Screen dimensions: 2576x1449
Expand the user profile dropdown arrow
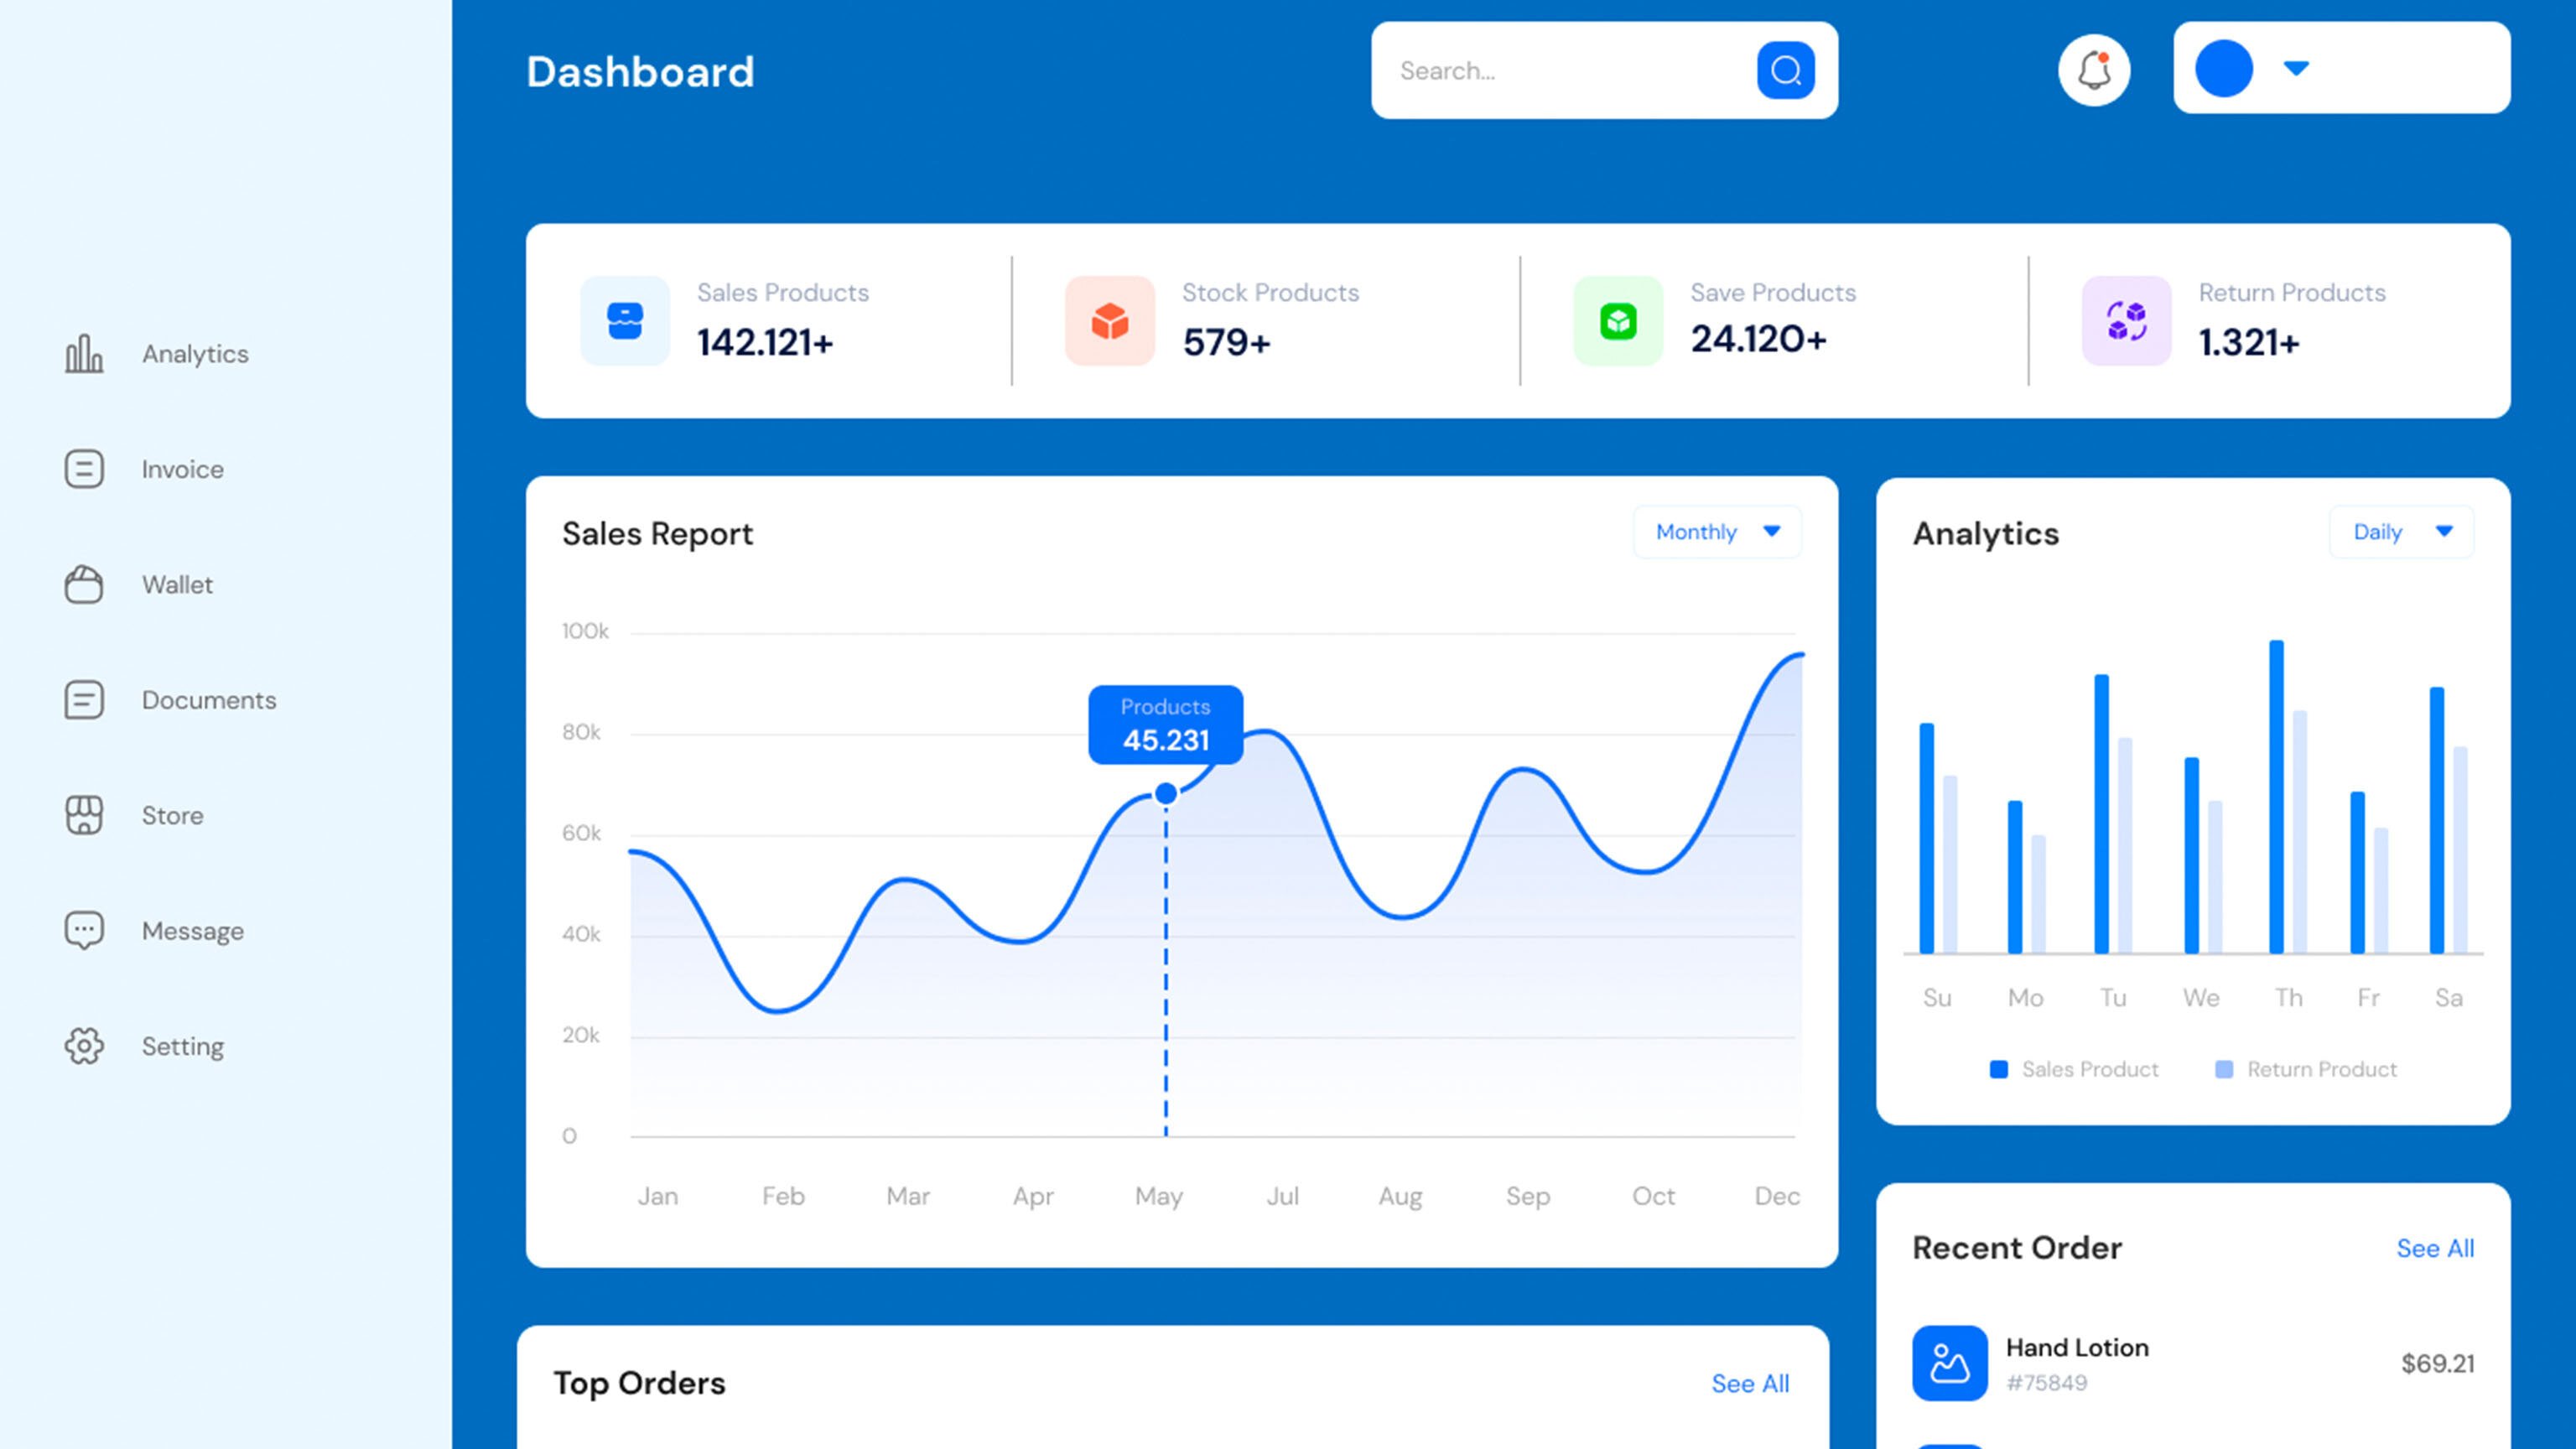point(2296,68)
